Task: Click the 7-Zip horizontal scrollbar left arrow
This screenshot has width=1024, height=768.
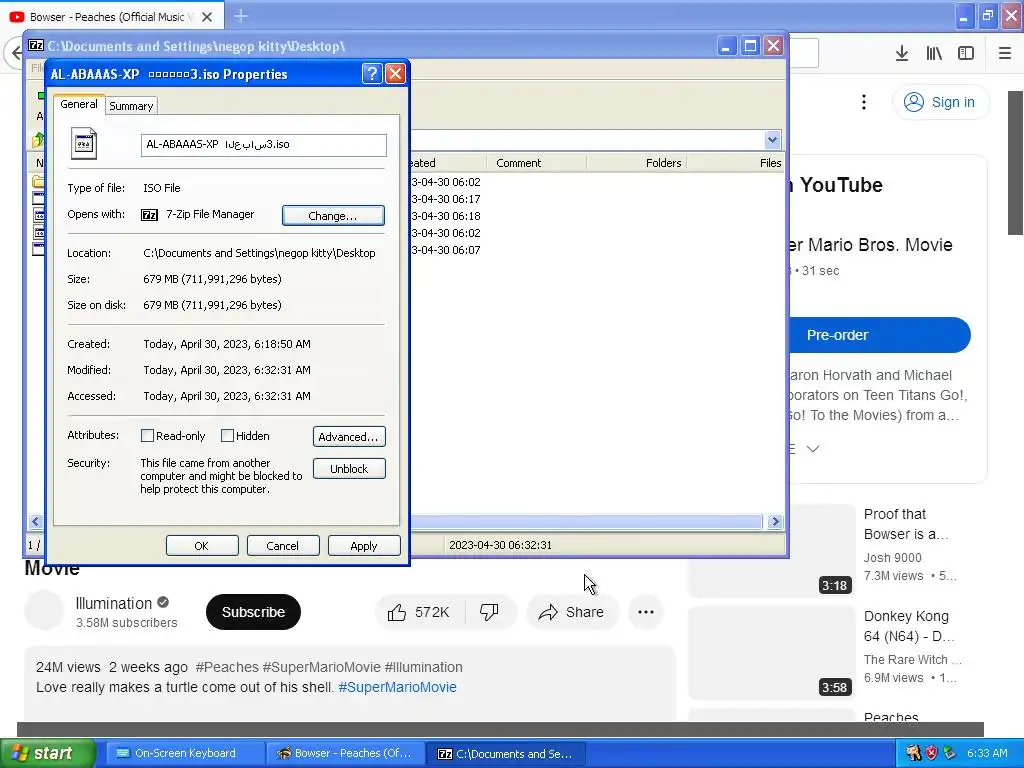Action: (x=36, y=521)
